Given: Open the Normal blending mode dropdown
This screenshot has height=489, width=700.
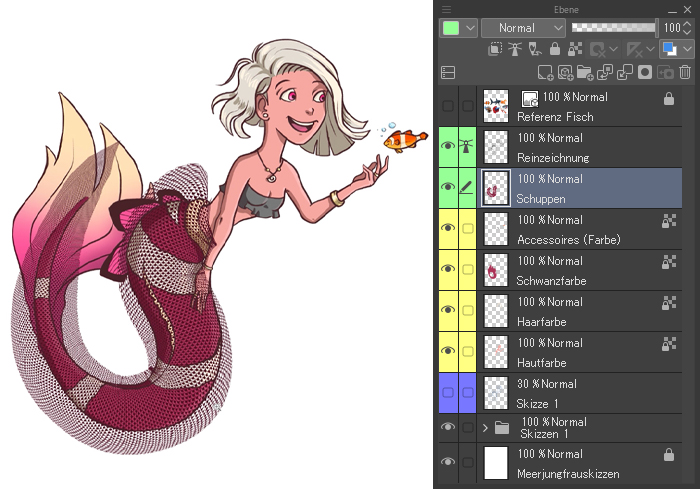Looking at the screenshot, I should click(524, 28).
